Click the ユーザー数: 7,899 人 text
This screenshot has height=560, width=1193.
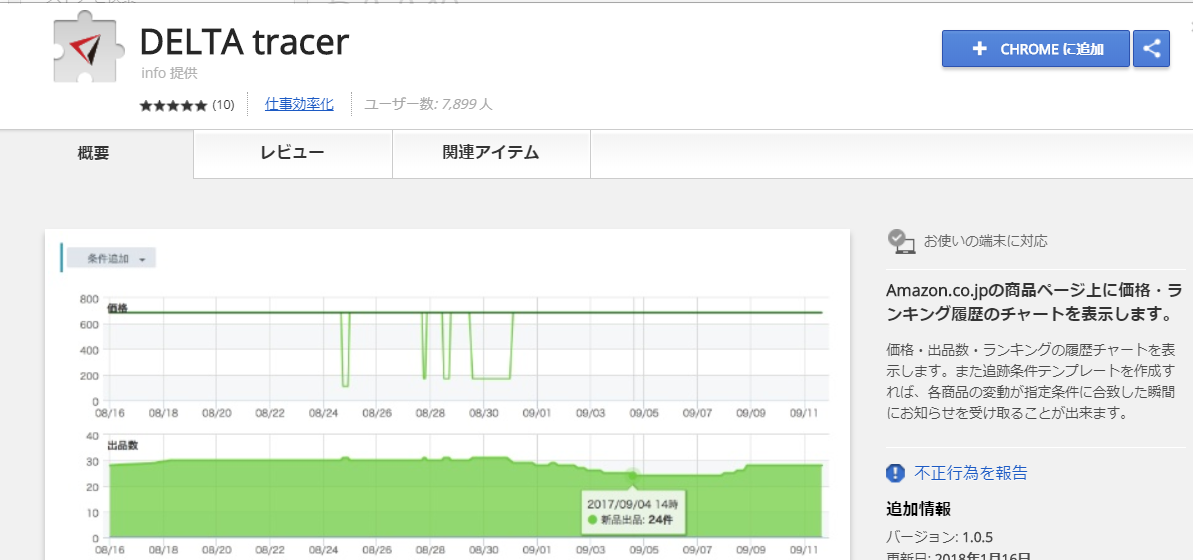[428, 104]
